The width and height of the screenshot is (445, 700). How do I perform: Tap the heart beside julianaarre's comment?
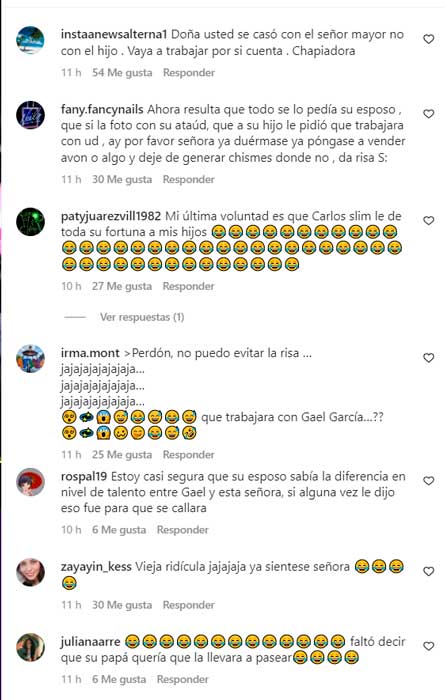click(428, 646)
